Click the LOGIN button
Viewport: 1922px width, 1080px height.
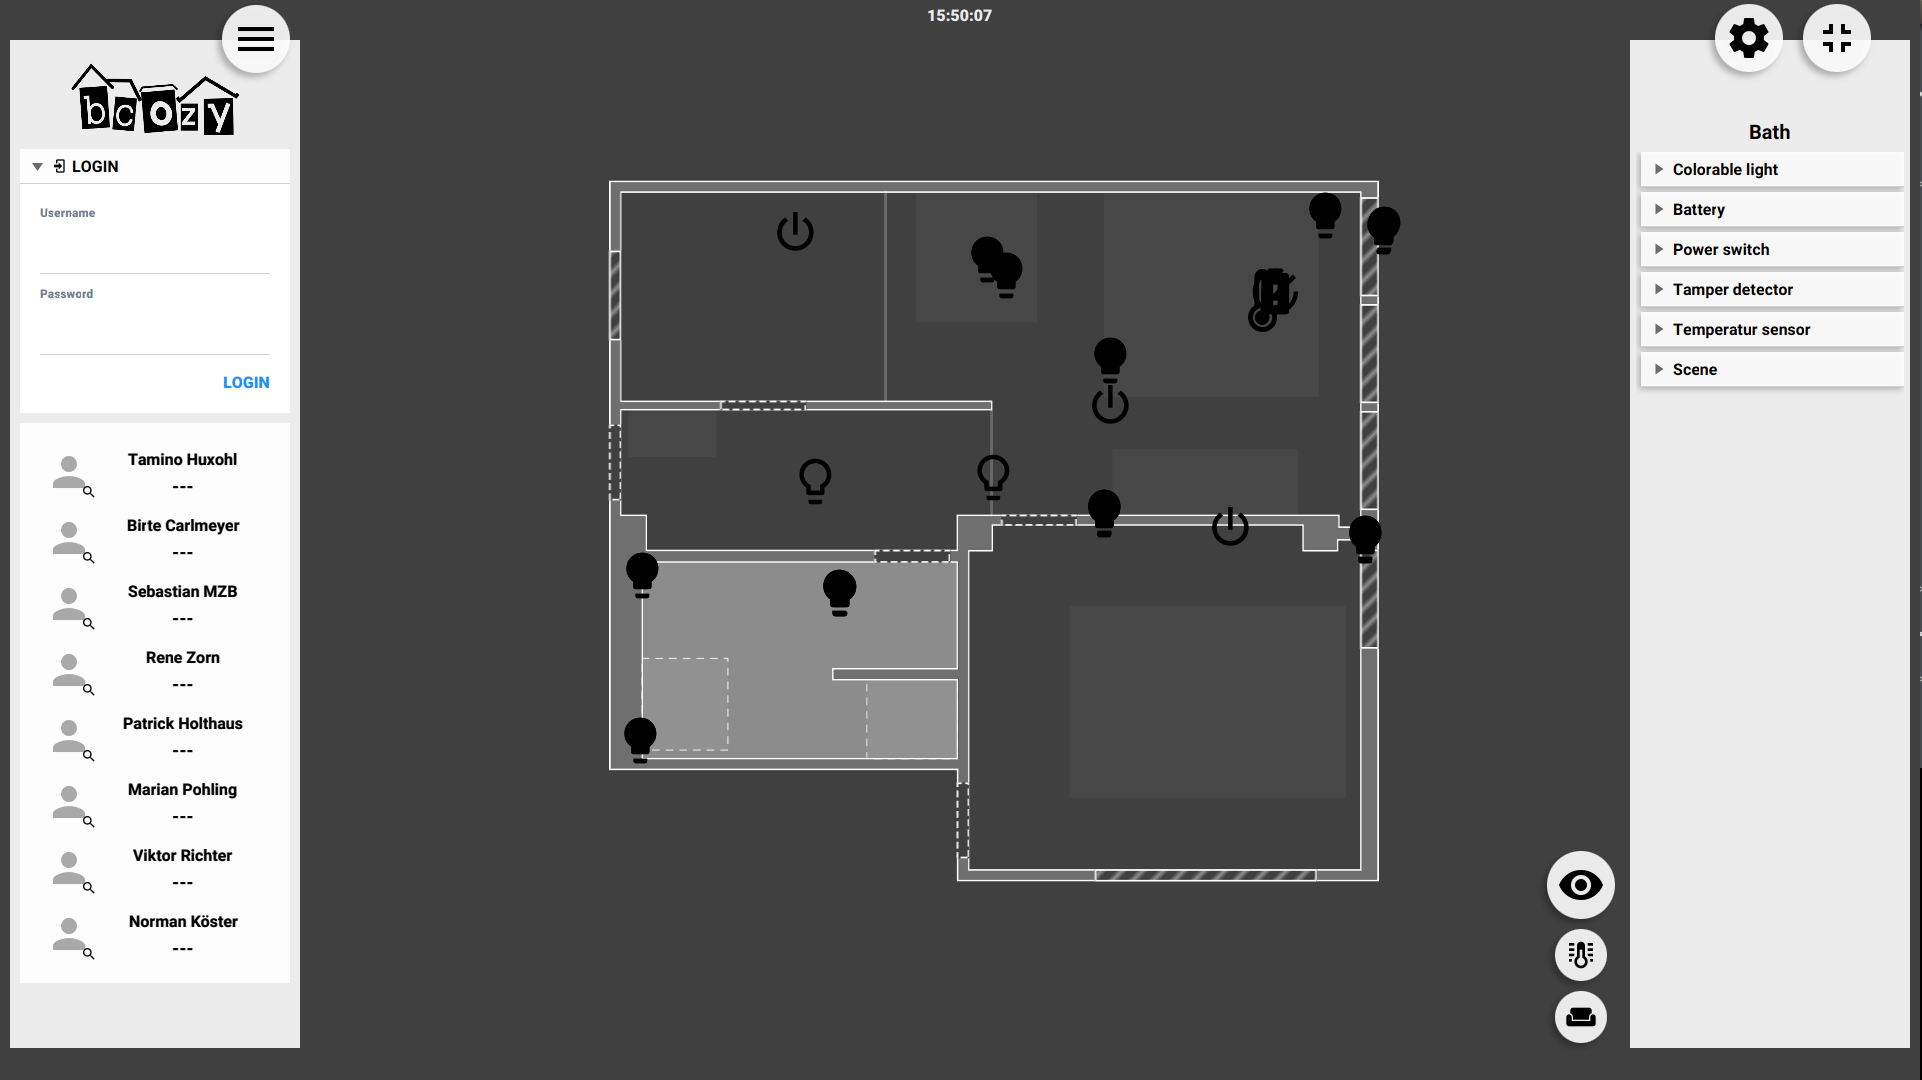(246, 383)
